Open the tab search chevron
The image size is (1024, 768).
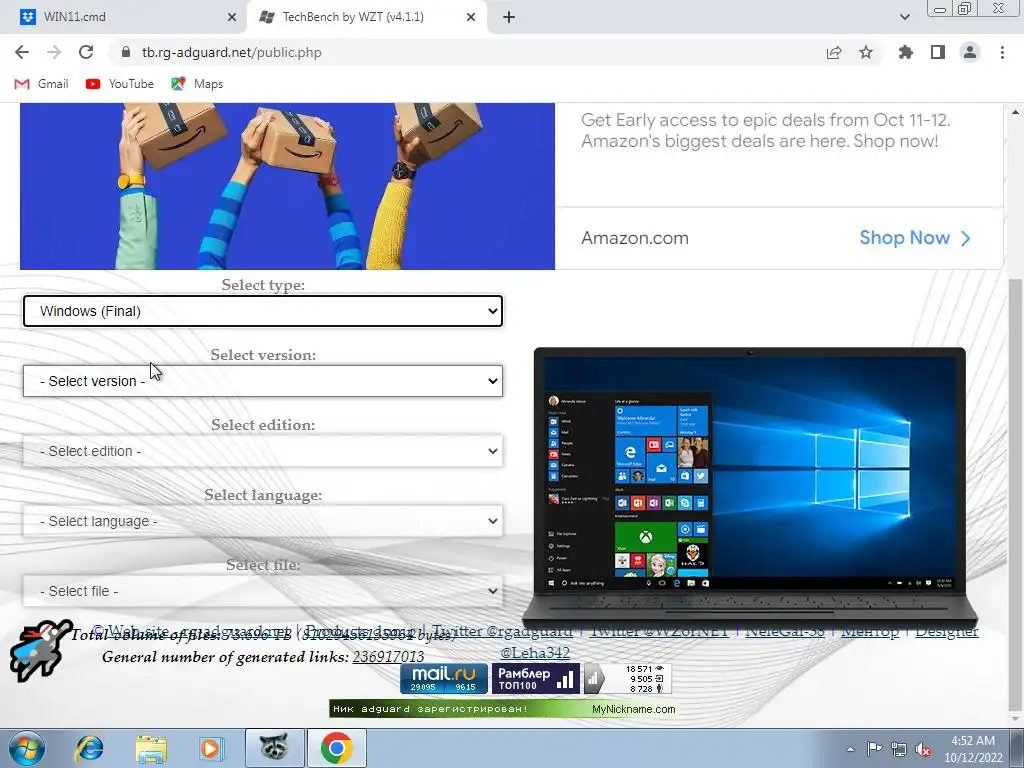tap(904, 17)
